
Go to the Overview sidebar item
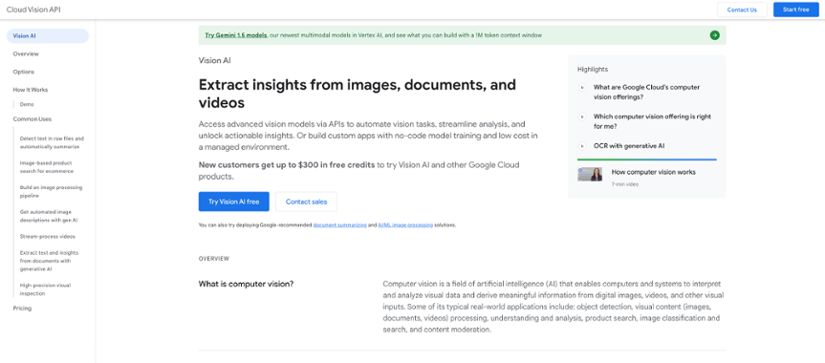tap(26, 54)
